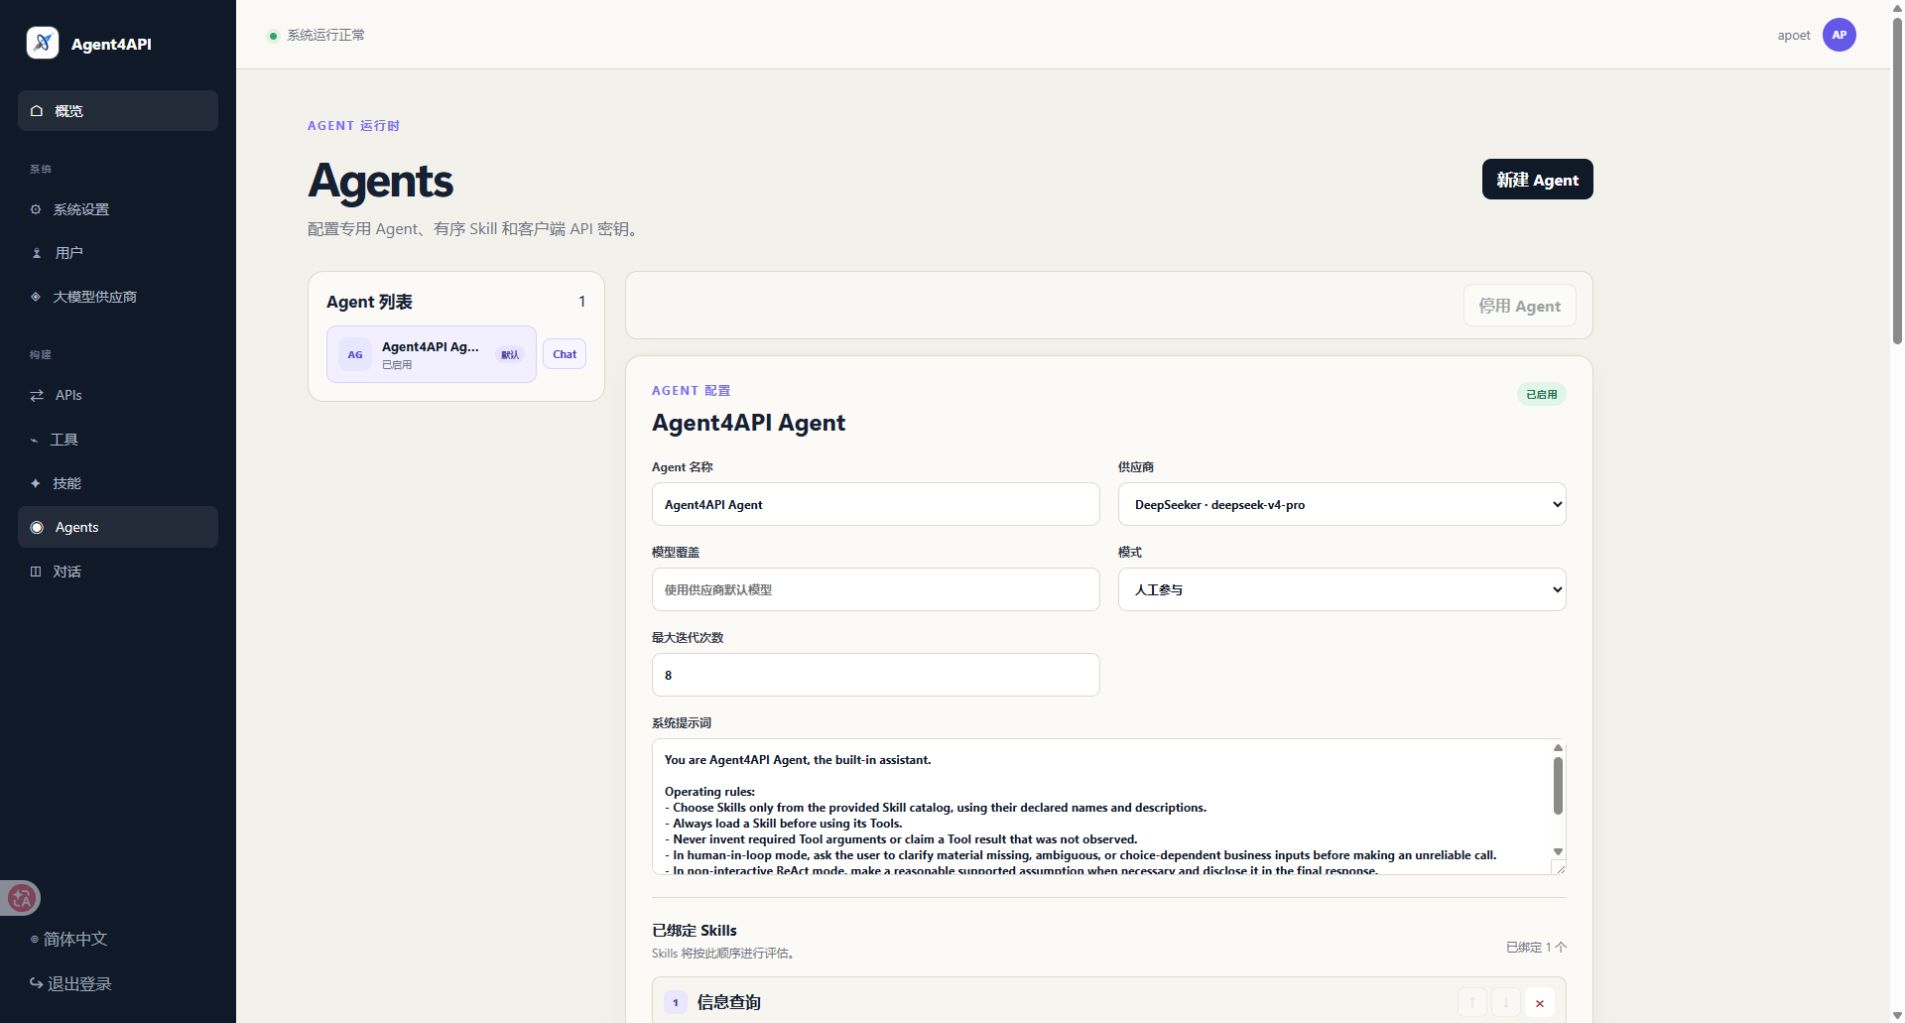Open Chat for the Agent4API agent
The width and height of the screenshot is (1905, 1023).
click(564, 354)
